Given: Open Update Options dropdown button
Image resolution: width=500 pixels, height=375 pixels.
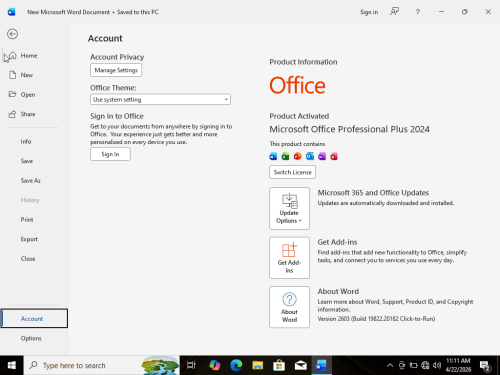Looking at the screenshot, I should click(x=289, y=208).
